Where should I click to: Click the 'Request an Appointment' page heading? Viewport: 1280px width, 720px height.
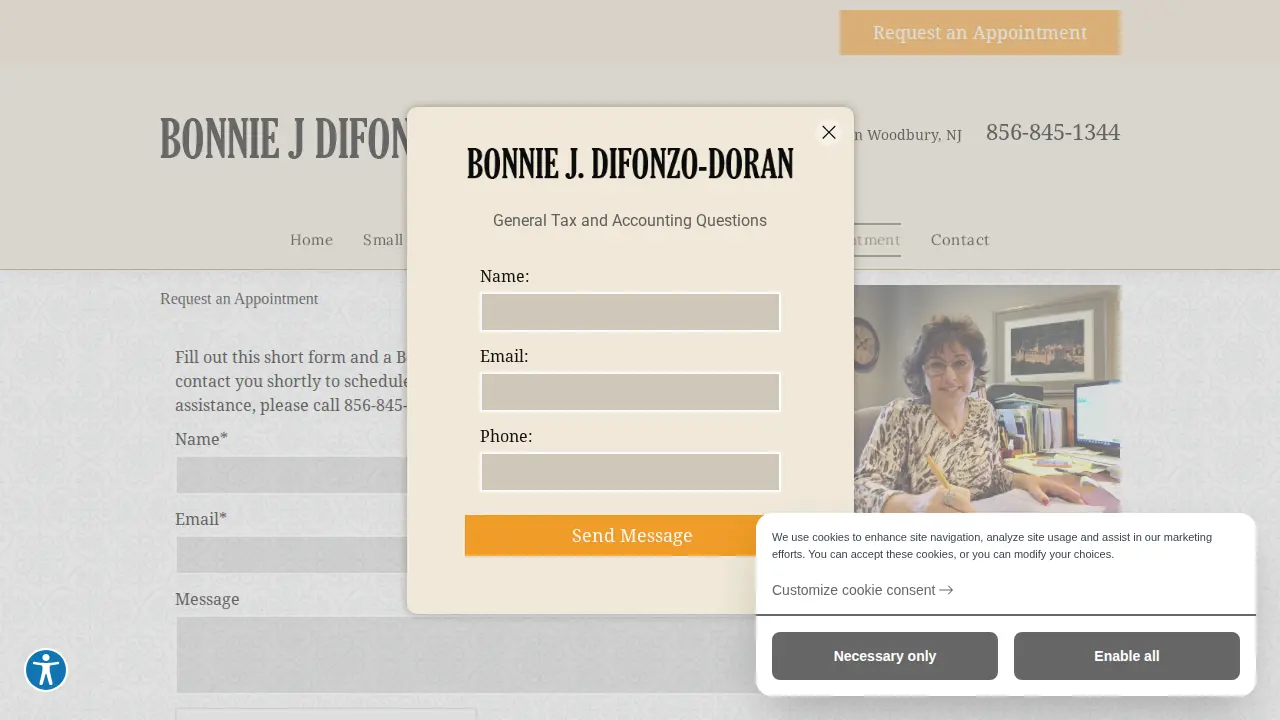coord(239,299)
